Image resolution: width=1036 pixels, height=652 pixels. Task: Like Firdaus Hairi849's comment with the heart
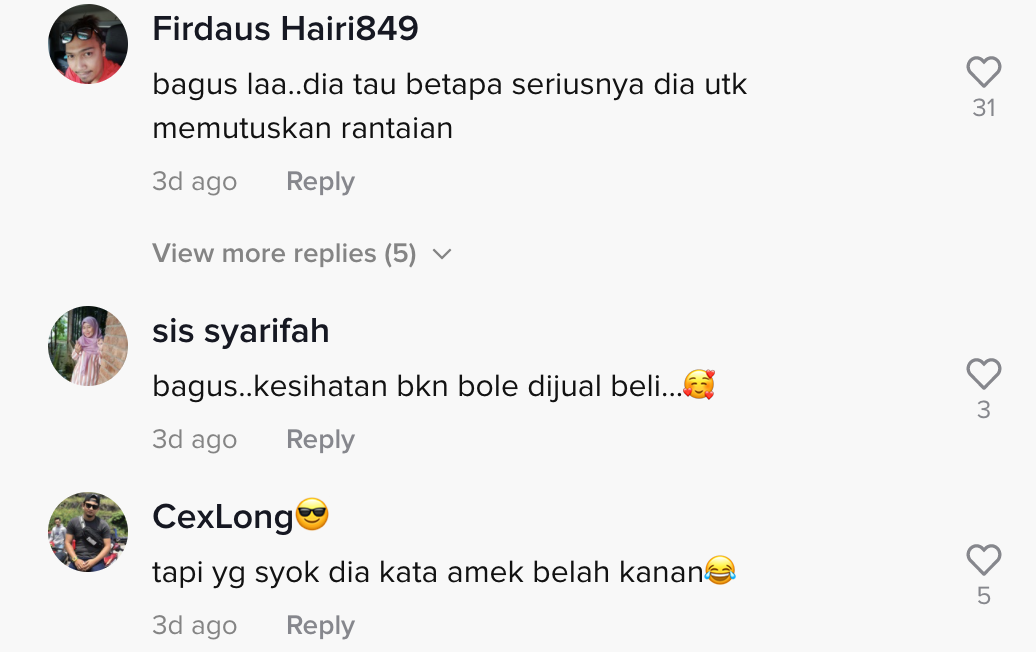(x=984, y=71)
